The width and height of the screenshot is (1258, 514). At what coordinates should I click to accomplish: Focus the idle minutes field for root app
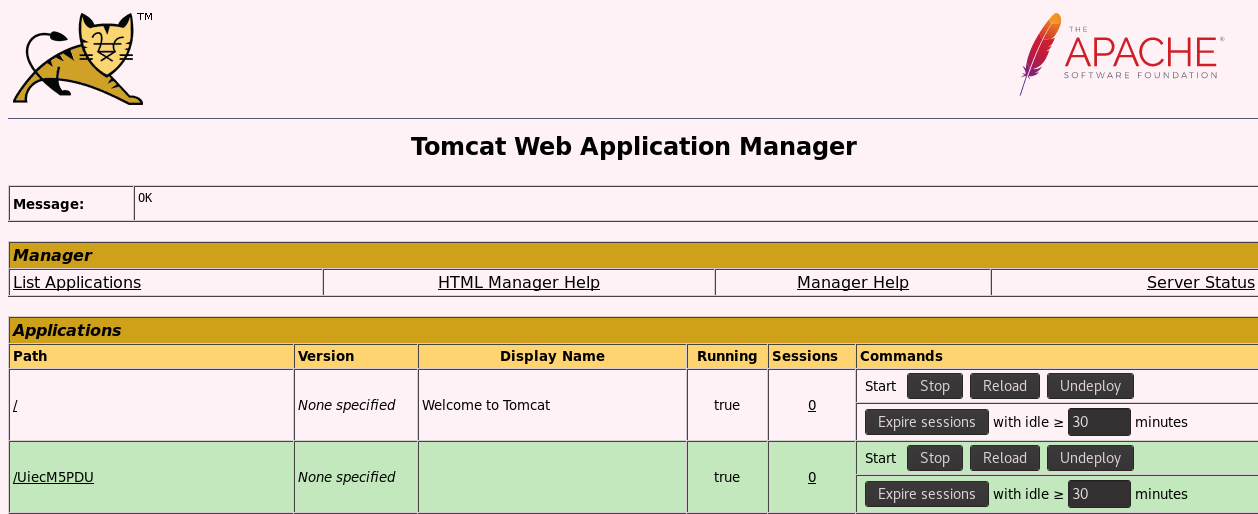(x=1099, y=422)
